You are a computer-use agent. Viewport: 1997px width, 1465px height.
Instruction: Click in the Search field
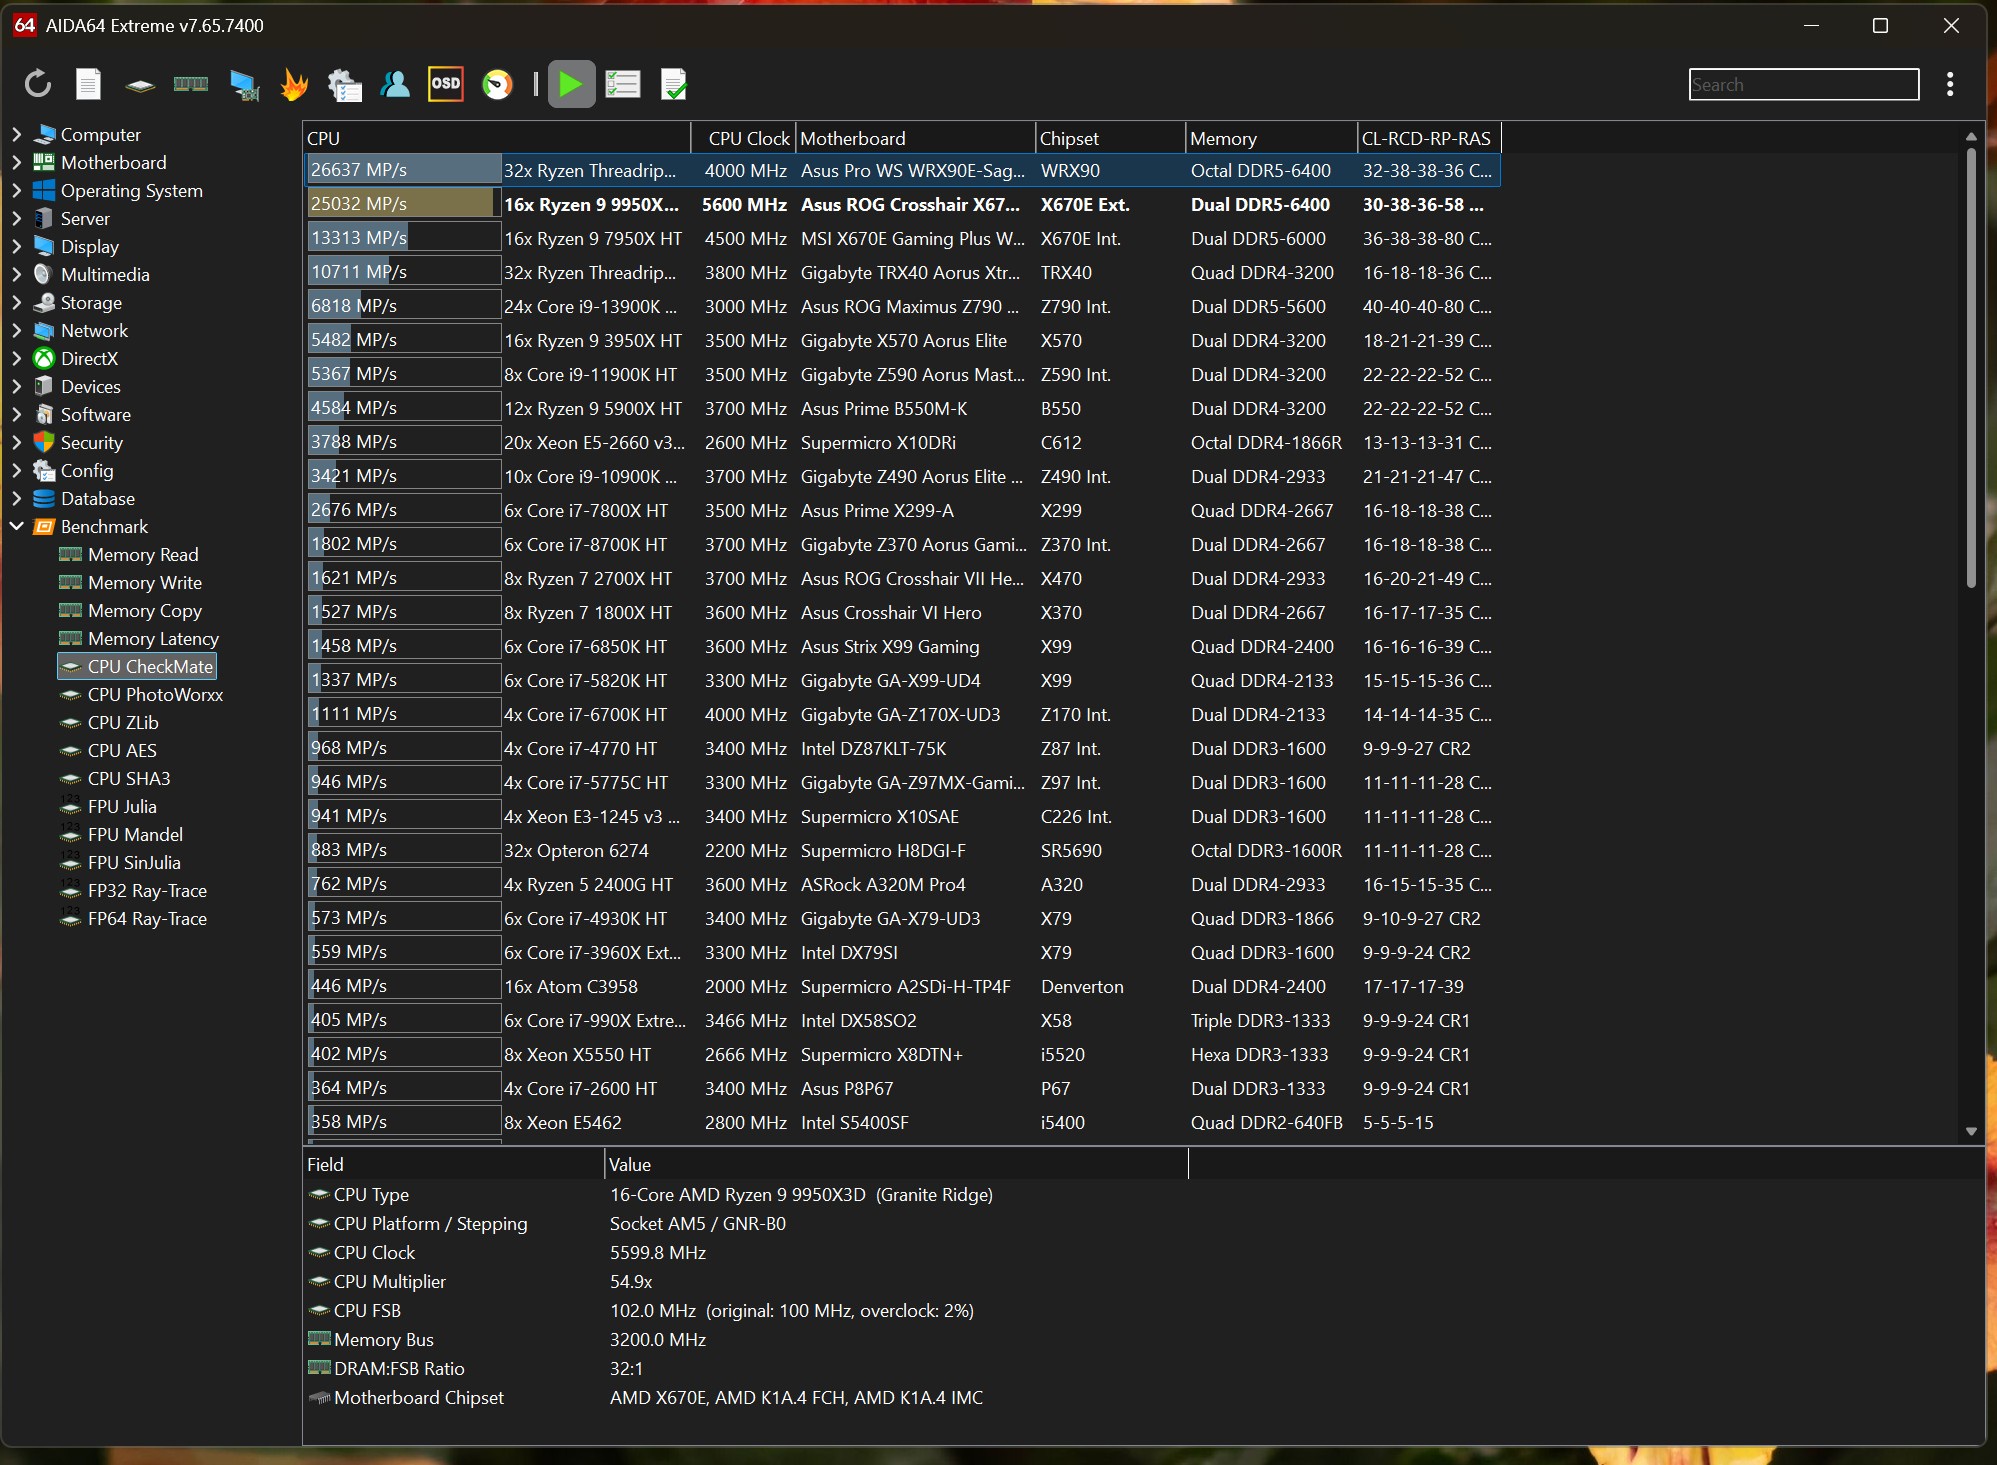pos(1803,85)
